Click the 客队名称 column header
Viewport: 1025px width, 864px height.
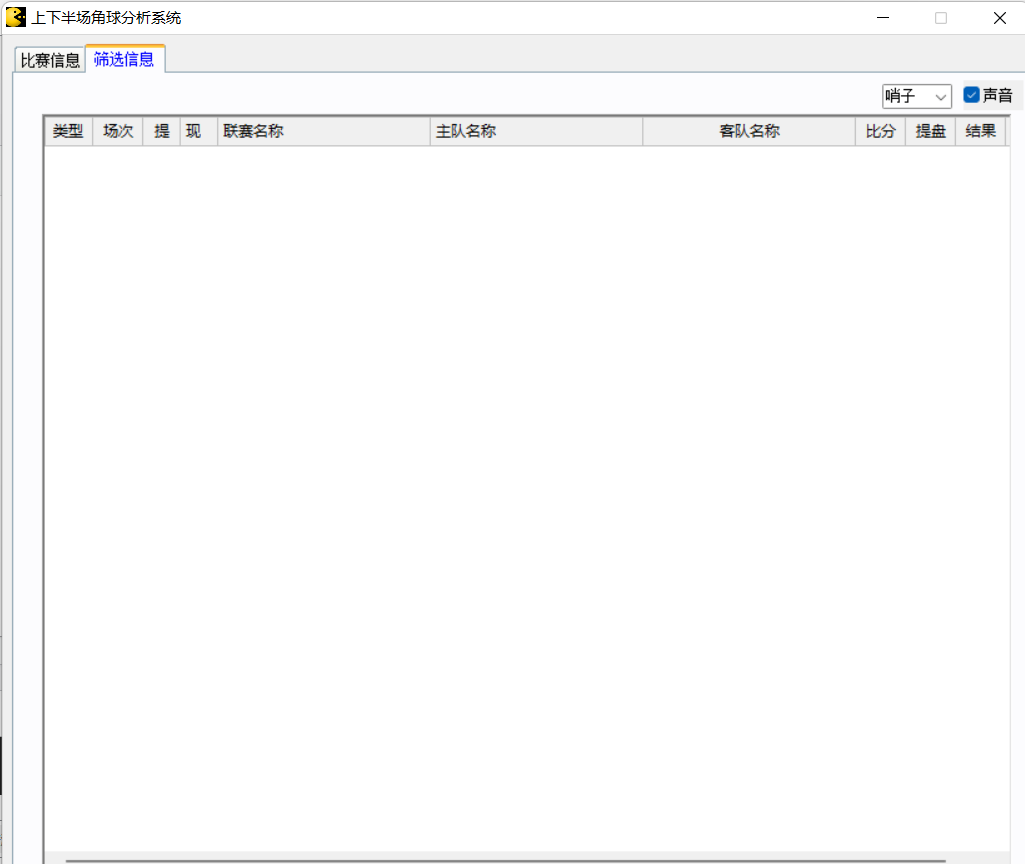[x=749, y=131]
